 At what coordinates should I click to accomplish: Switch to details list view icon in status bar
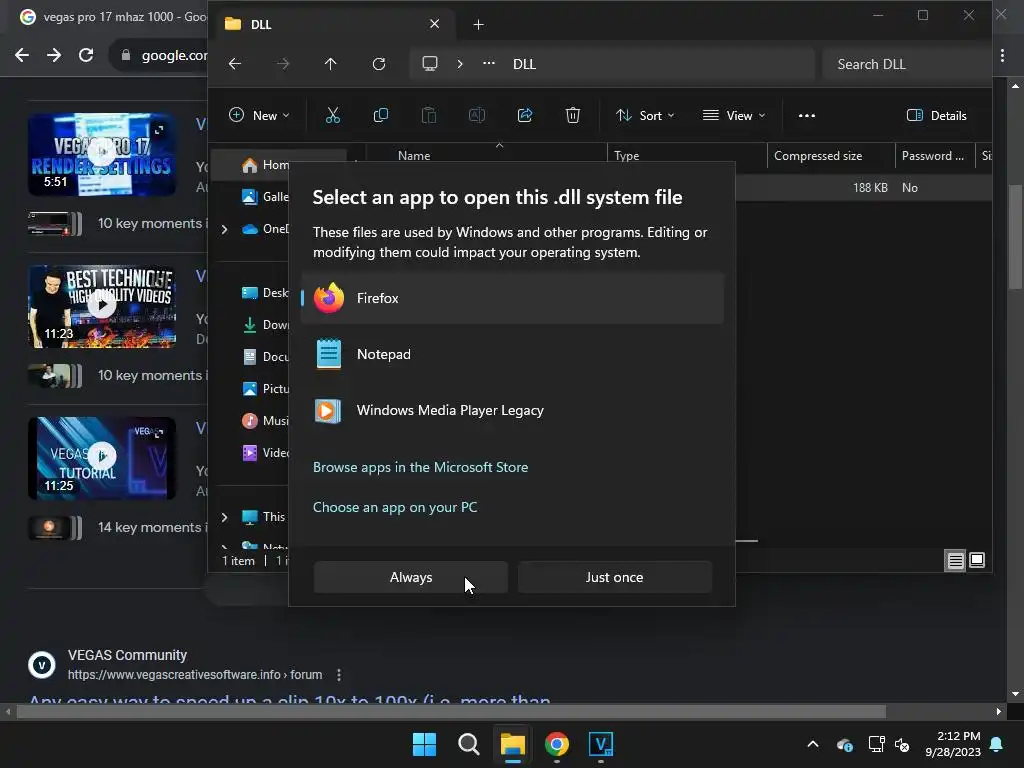[955, 560]
